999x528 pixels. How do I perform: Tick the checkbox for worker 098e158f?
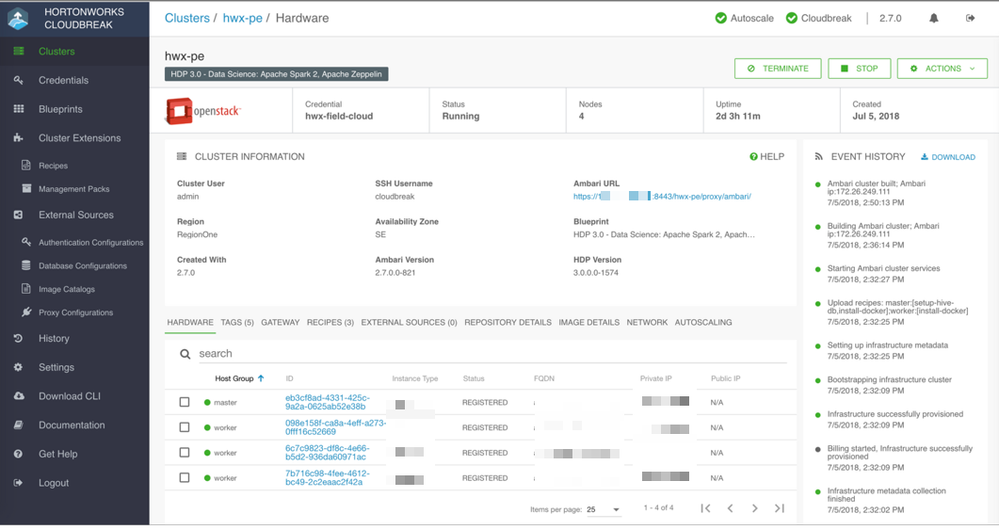pyautogui.click(x=184, y=428)
